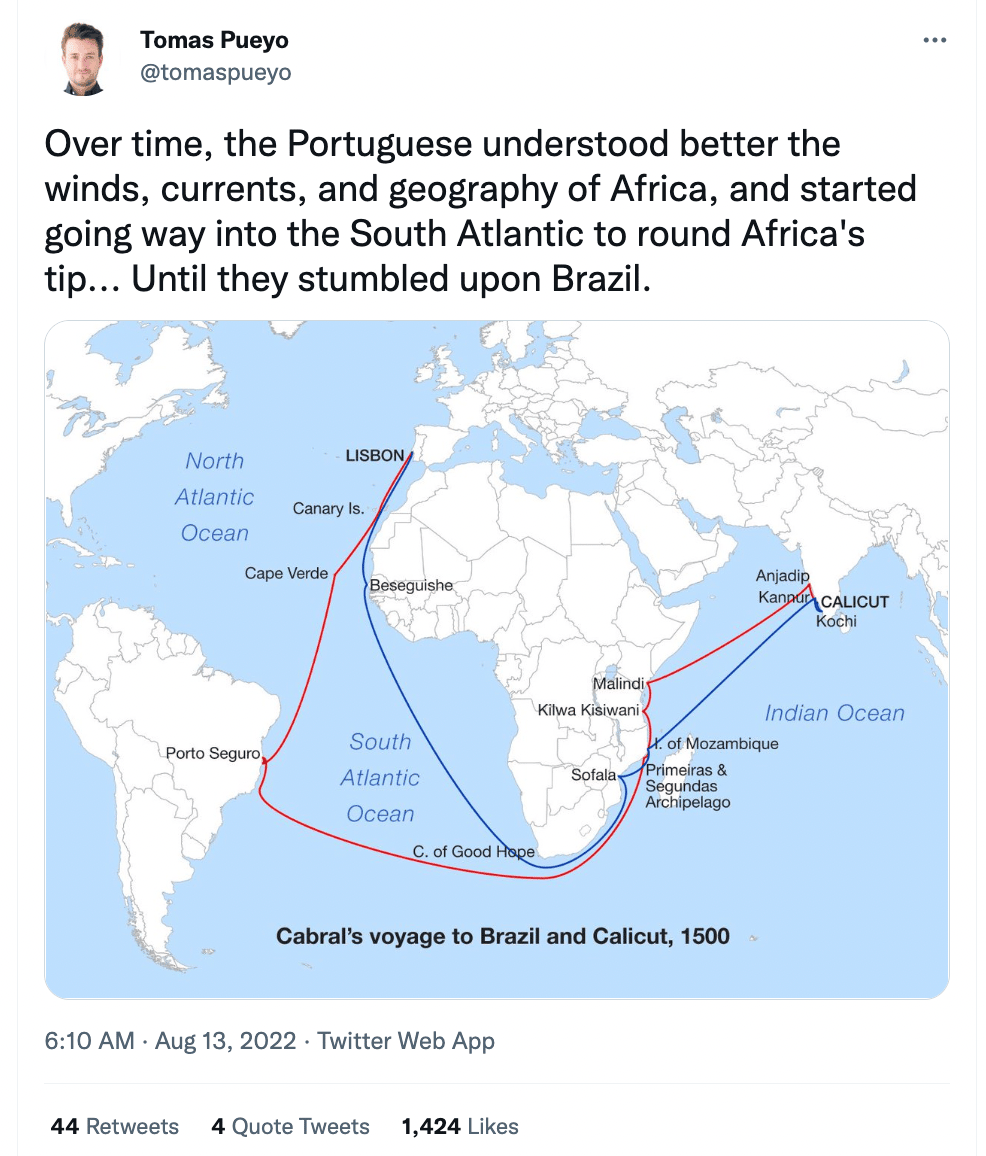
Task: Click the CALICUT label on the map
Action: point(855,602)
